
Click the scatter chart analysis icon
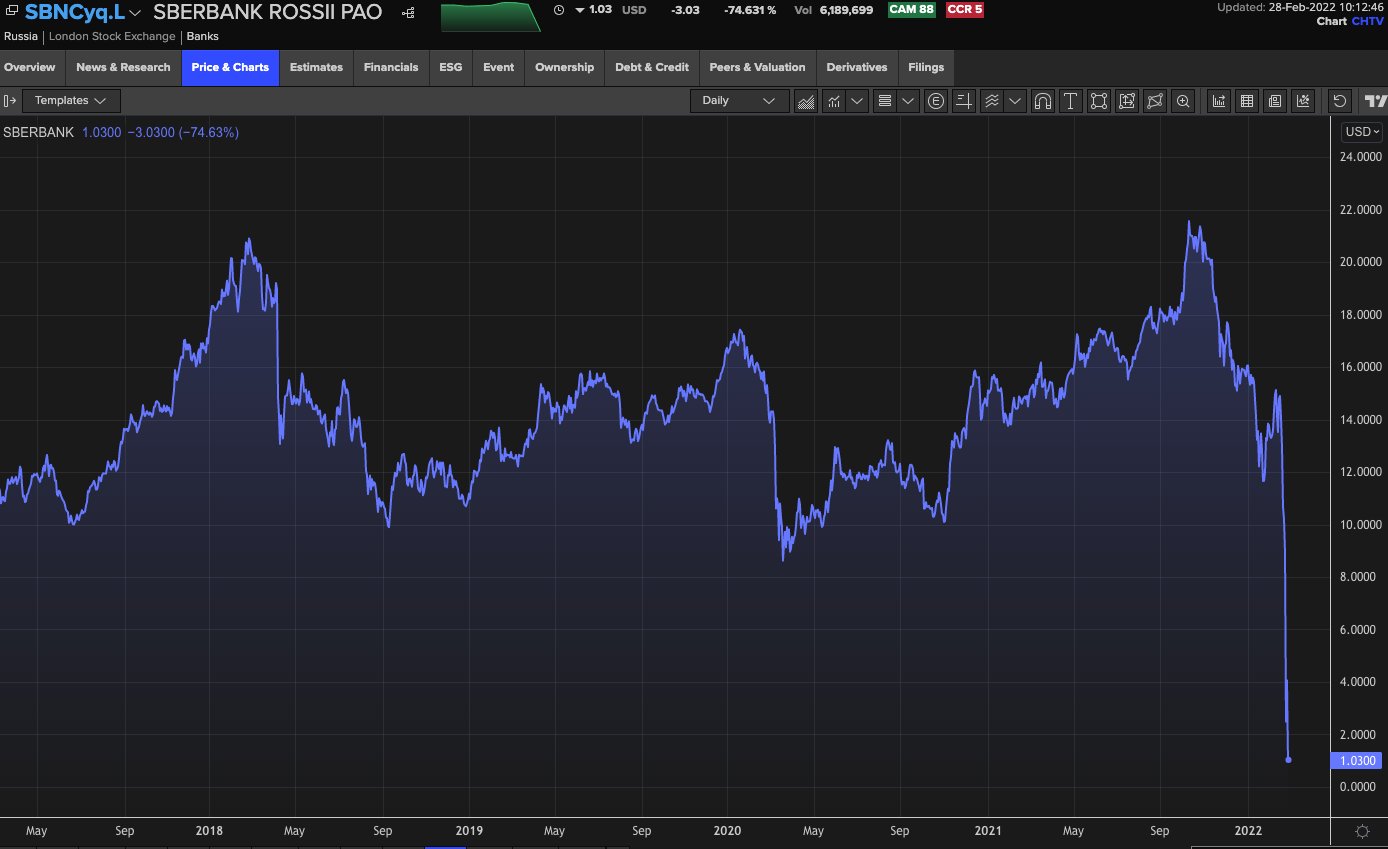pyautogui.click(x=1303, y=101)
